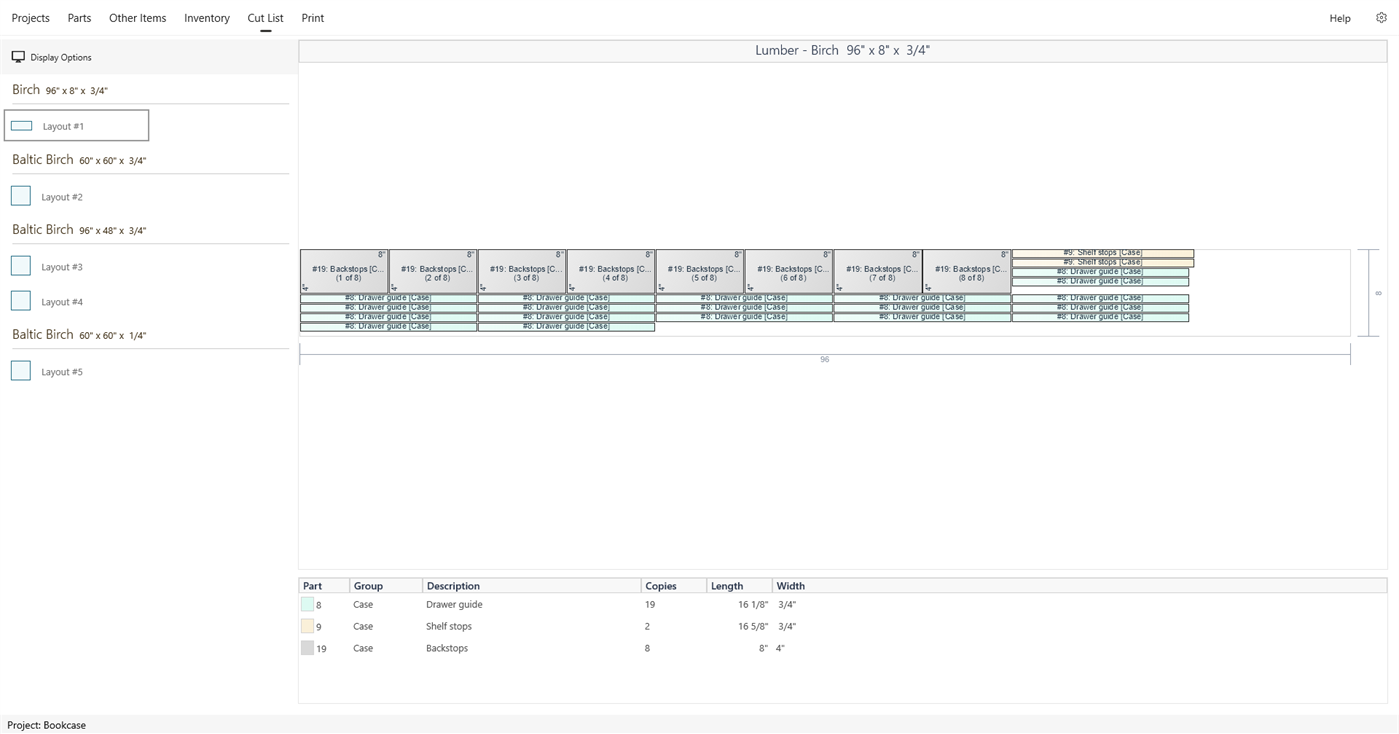
Task: Sort by the Copies column header
Action: point(661,586)
